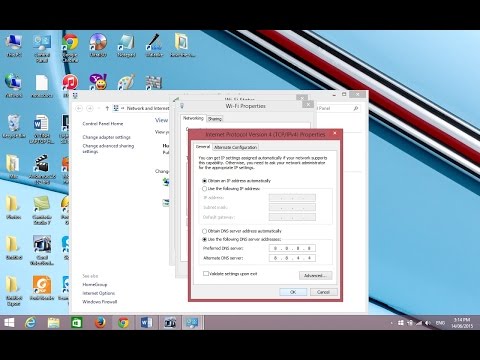Open Control Panel Home link
The height and width of the screenshot is (360, 480).
[x=103, y=124]
